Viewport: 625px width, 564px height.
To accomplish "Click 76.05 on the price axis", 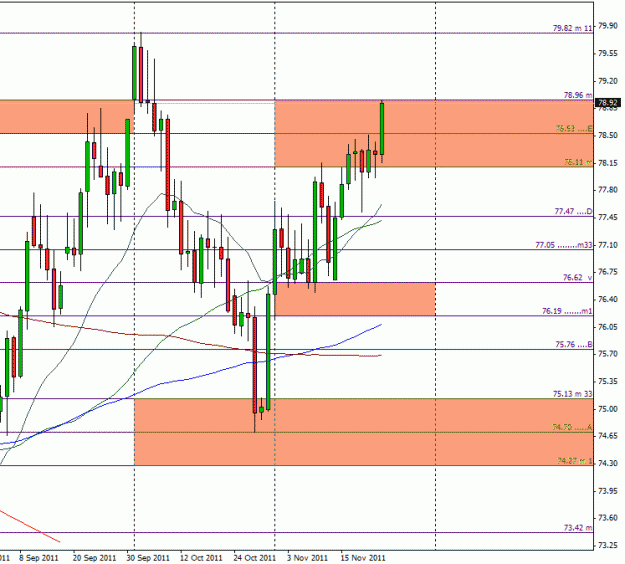I will click(608, 327).
